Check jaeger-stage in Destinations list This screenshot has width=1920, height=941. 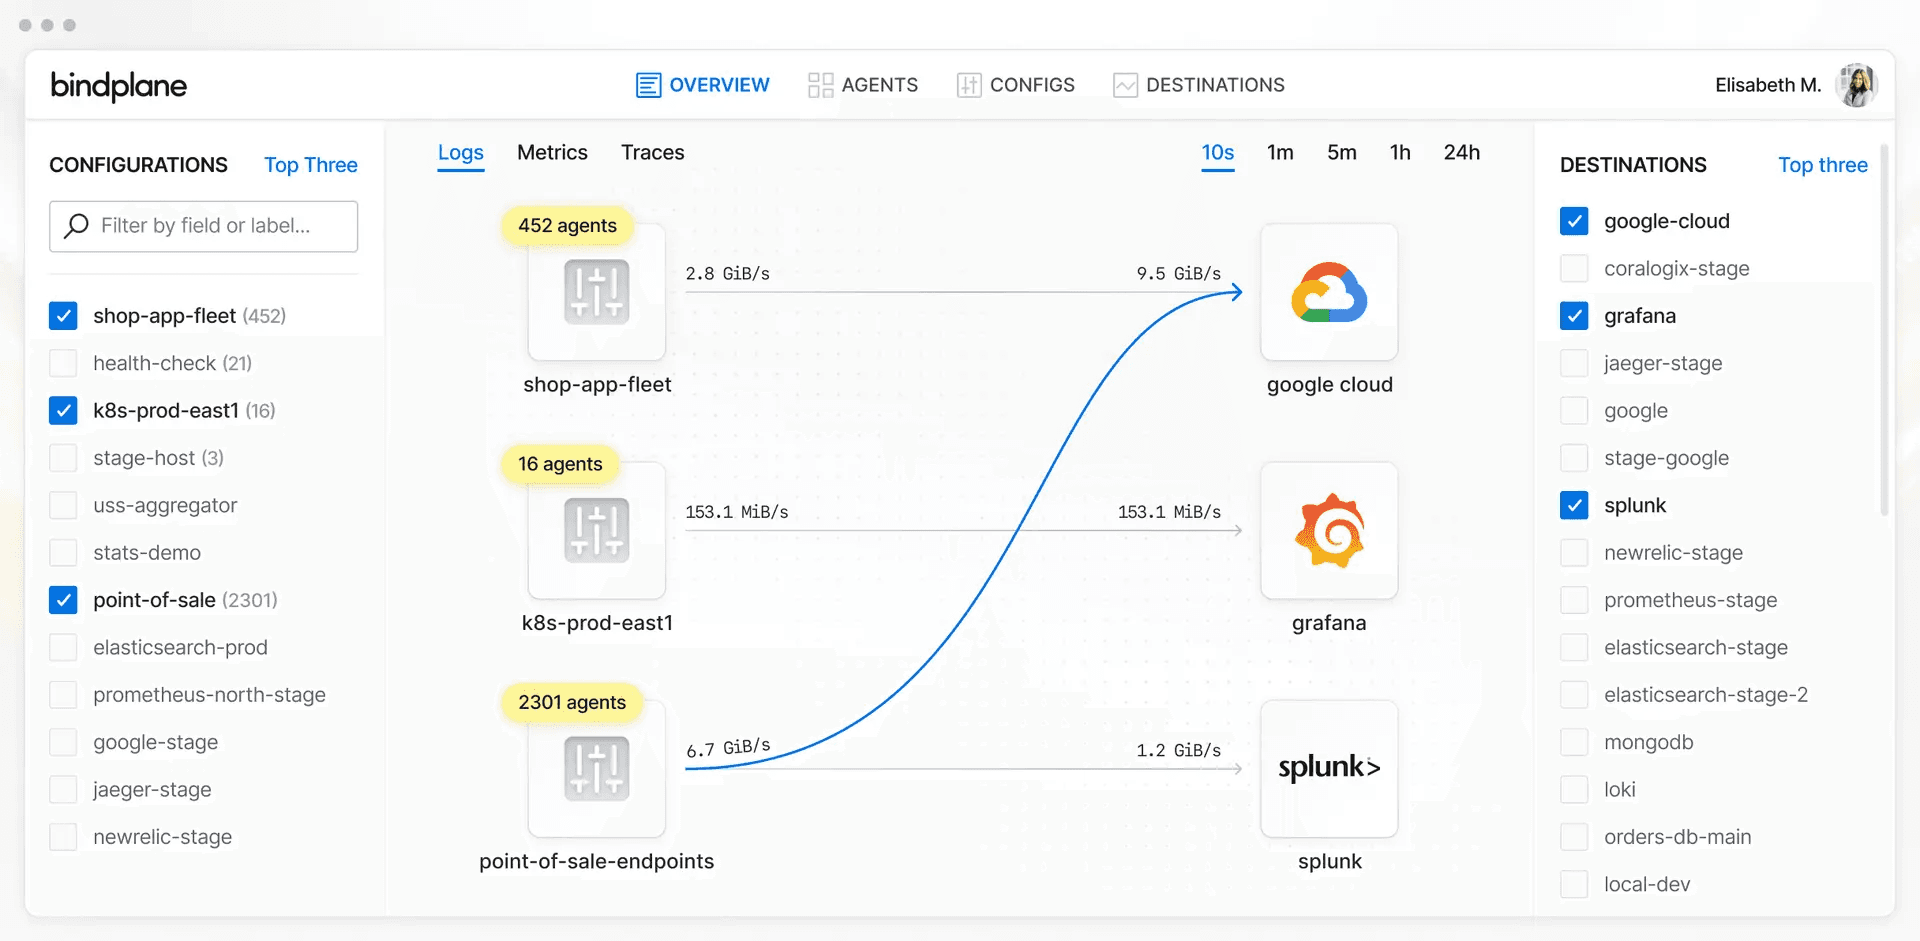pos(1574,363)
